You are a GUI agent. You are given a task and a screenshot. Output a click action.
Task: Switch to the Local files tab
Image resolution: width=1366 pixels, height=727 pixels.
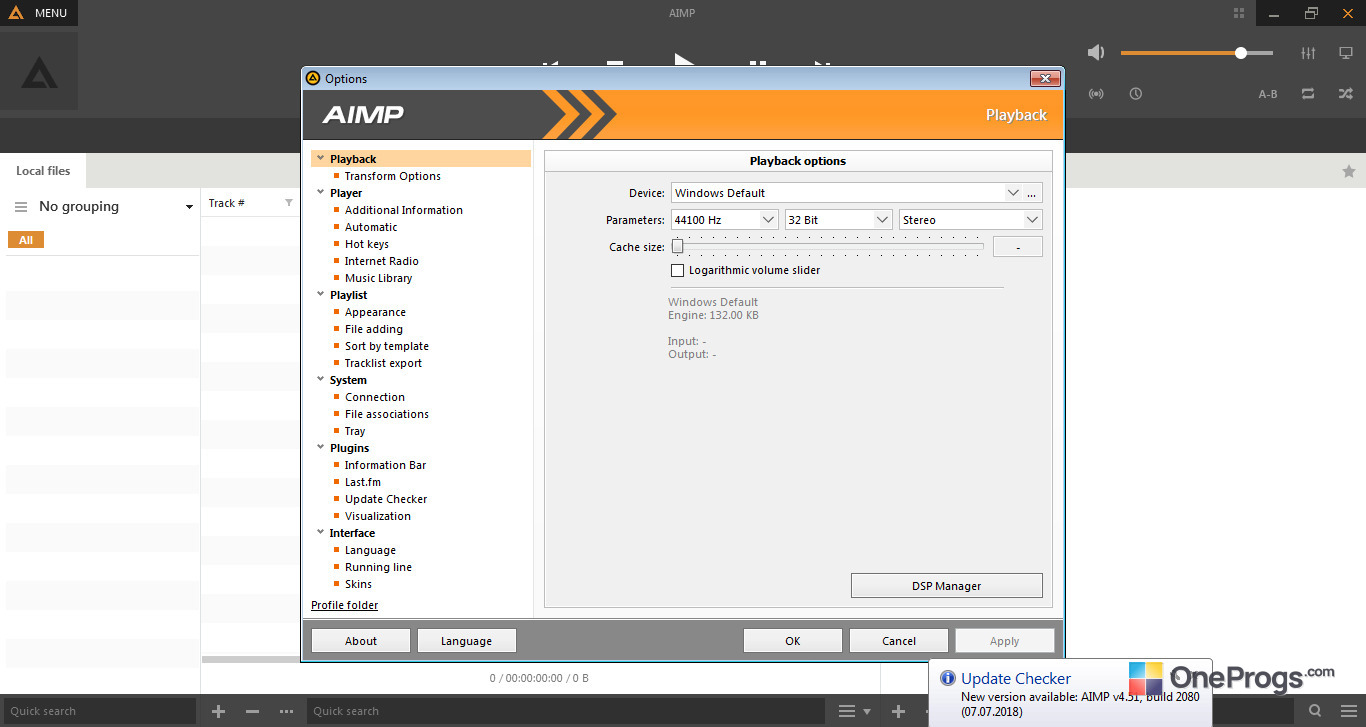43,171
